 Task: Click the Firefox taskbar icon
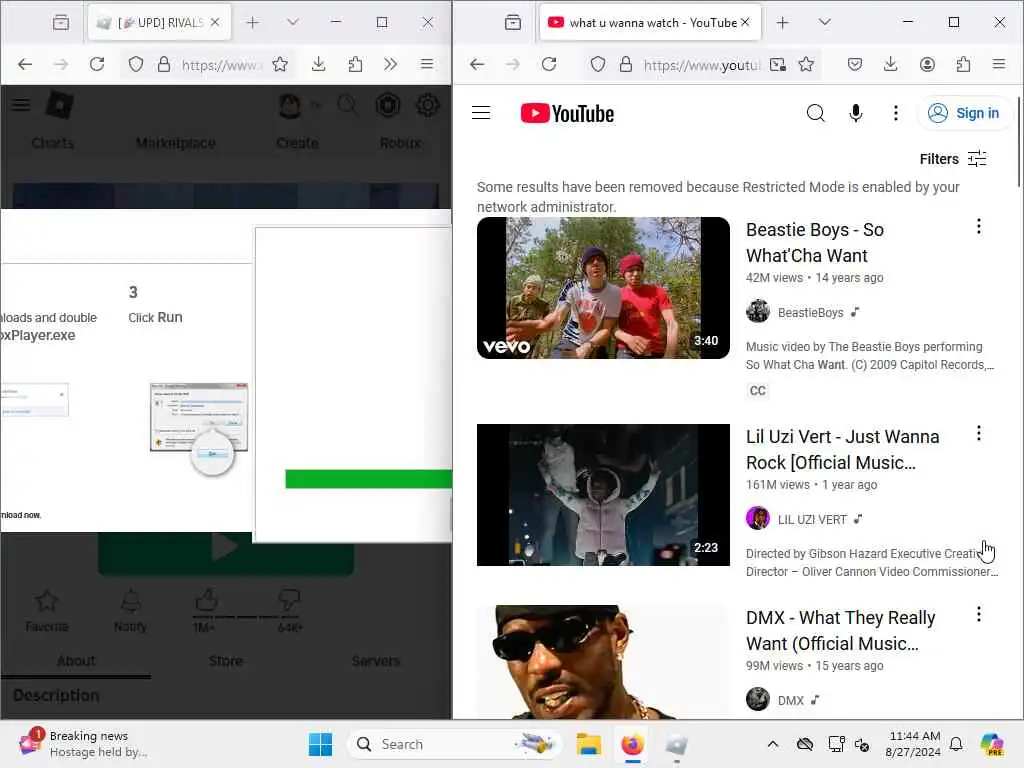(632, 744)
